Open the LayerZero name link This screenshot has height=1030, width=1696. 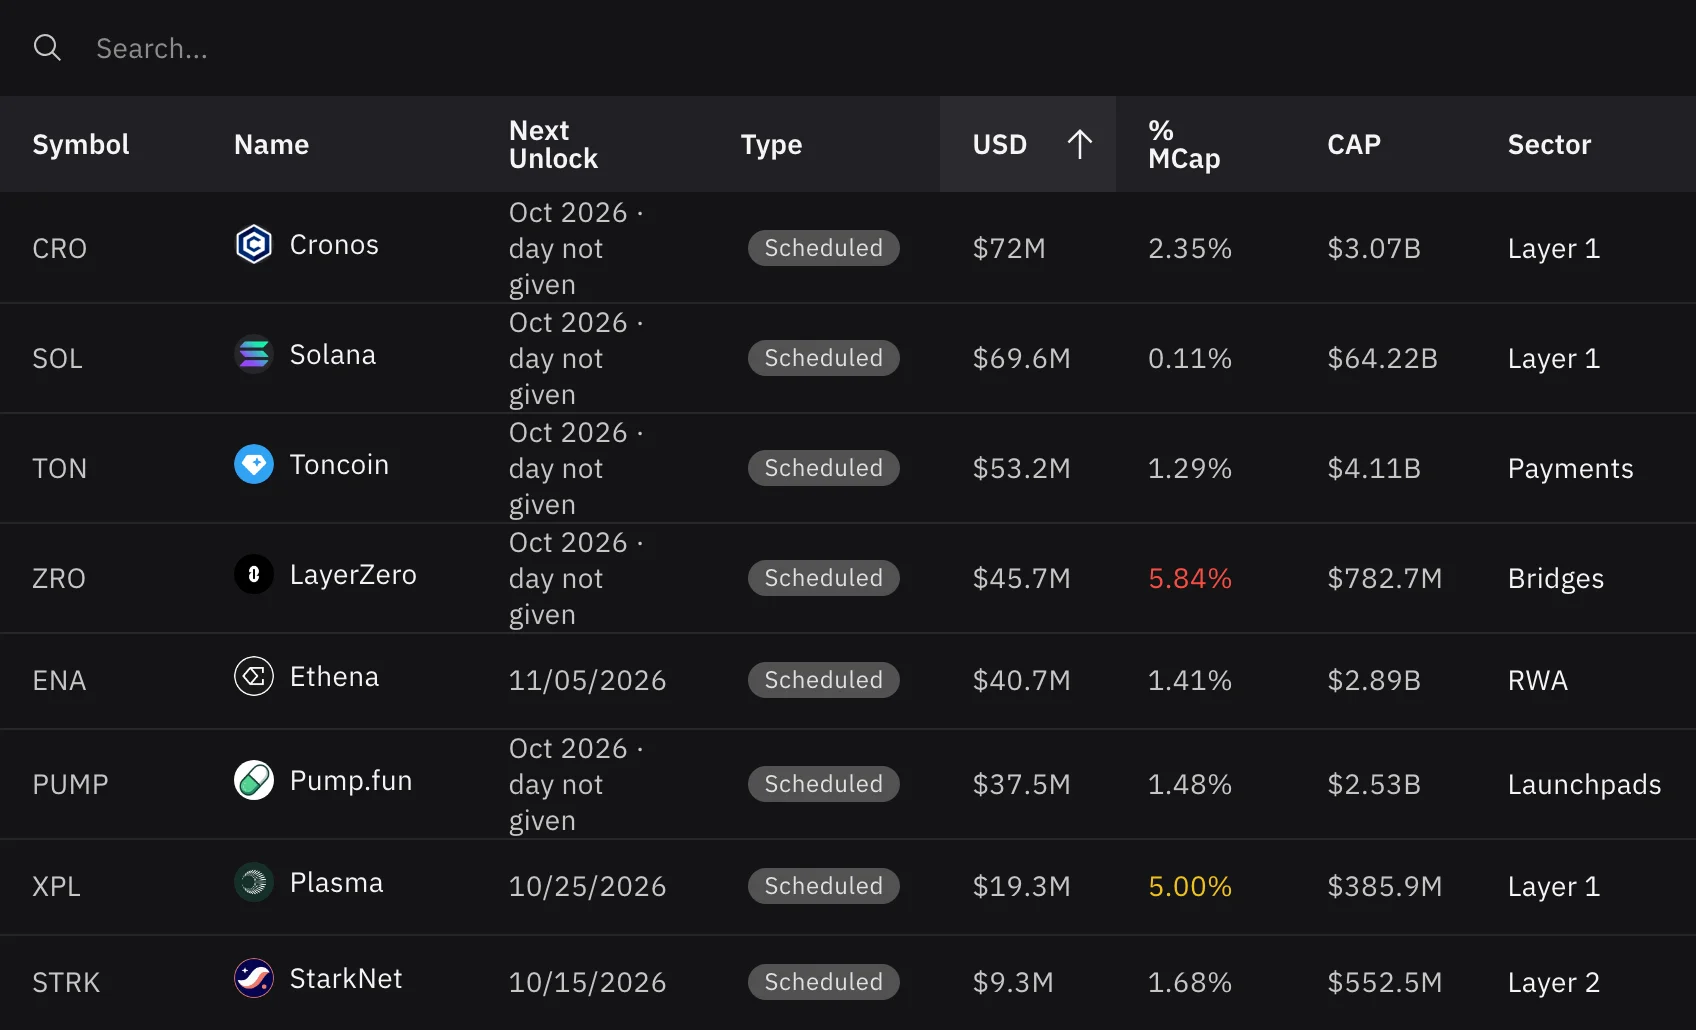click(x=353, y=575)
